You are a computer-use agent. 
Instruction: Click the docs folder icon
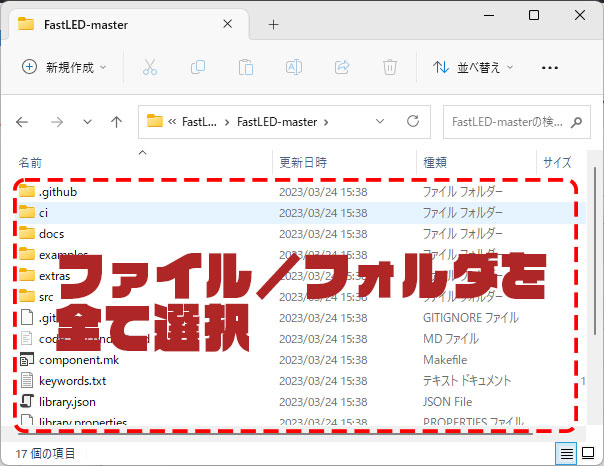tap(27, 233)
